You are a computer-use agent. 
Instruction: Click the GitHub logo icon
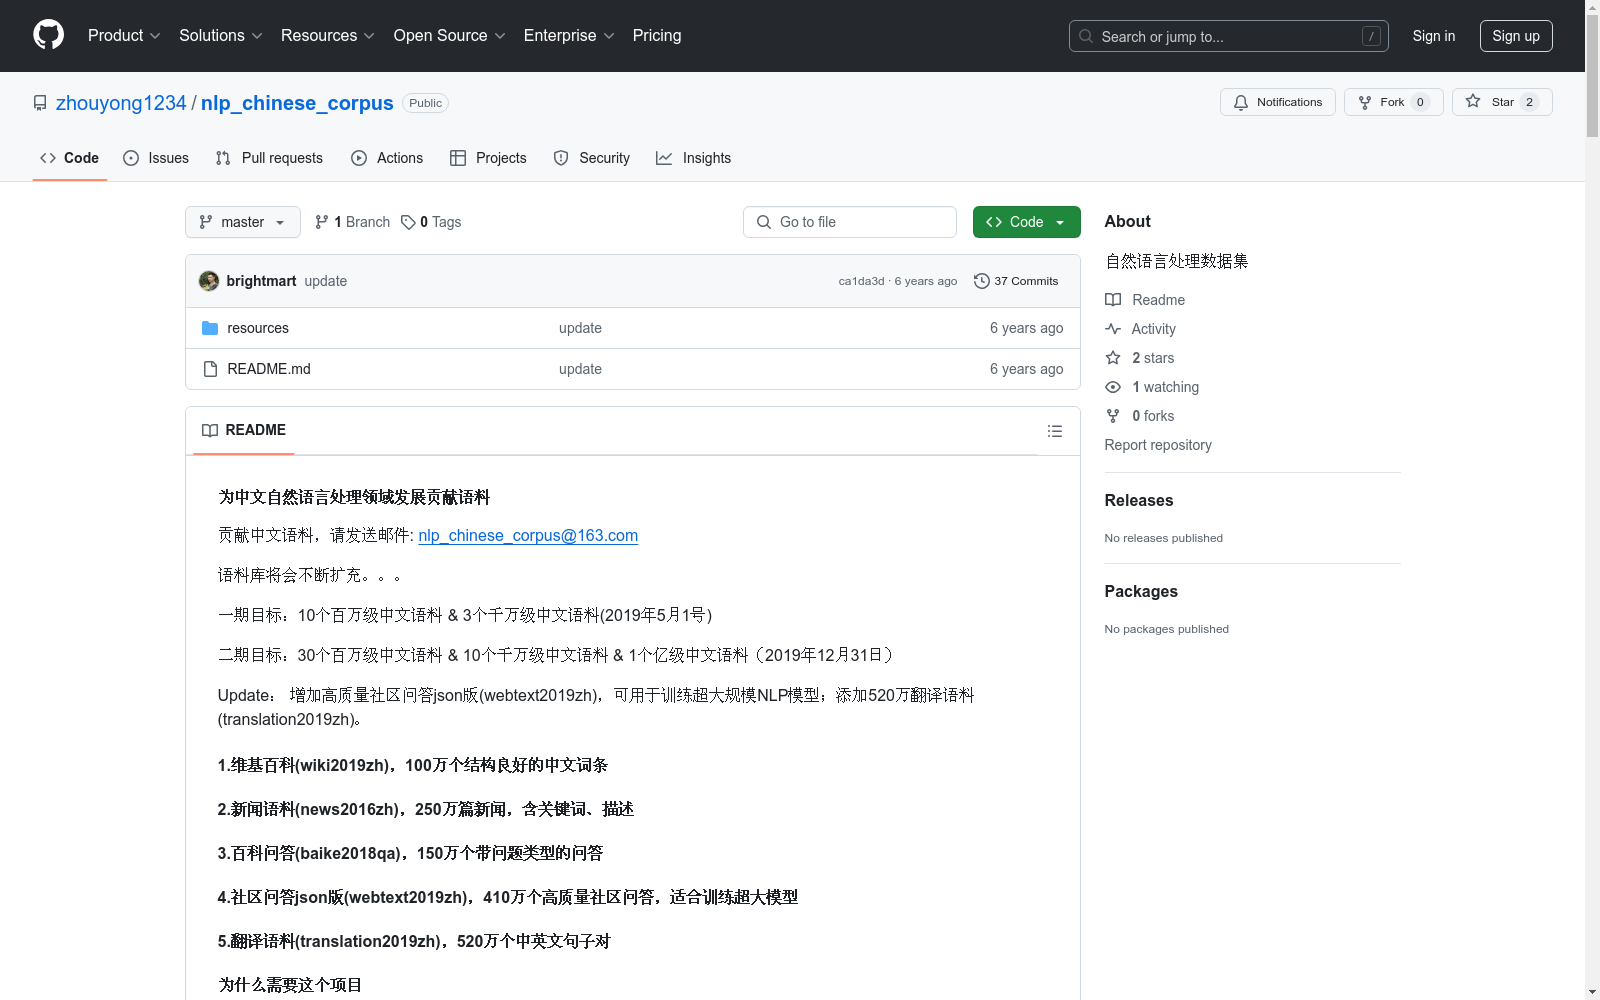pos(48,35)
